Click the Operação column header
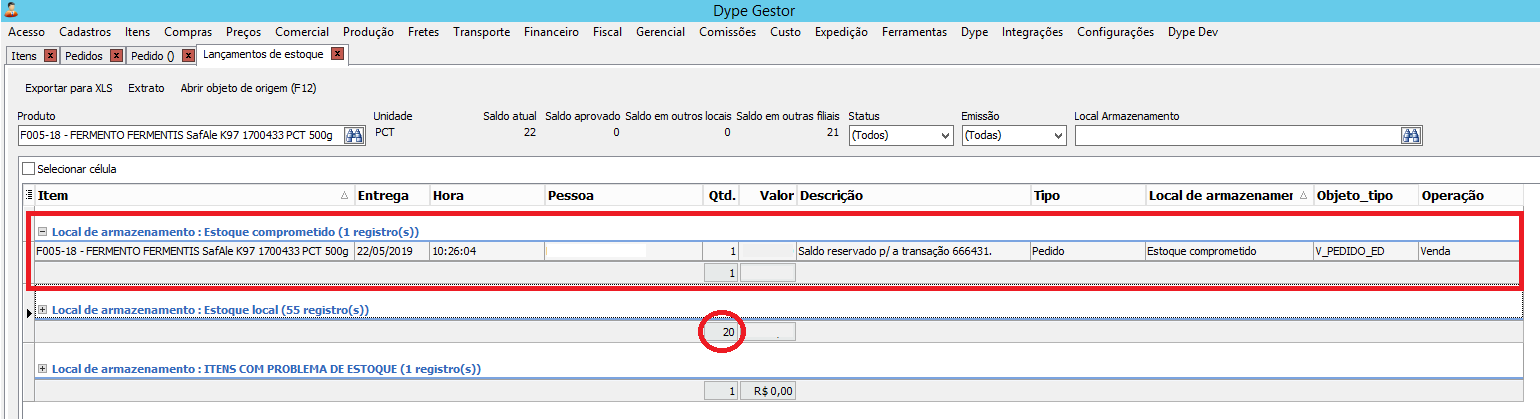 click(x=1470, y=195)
